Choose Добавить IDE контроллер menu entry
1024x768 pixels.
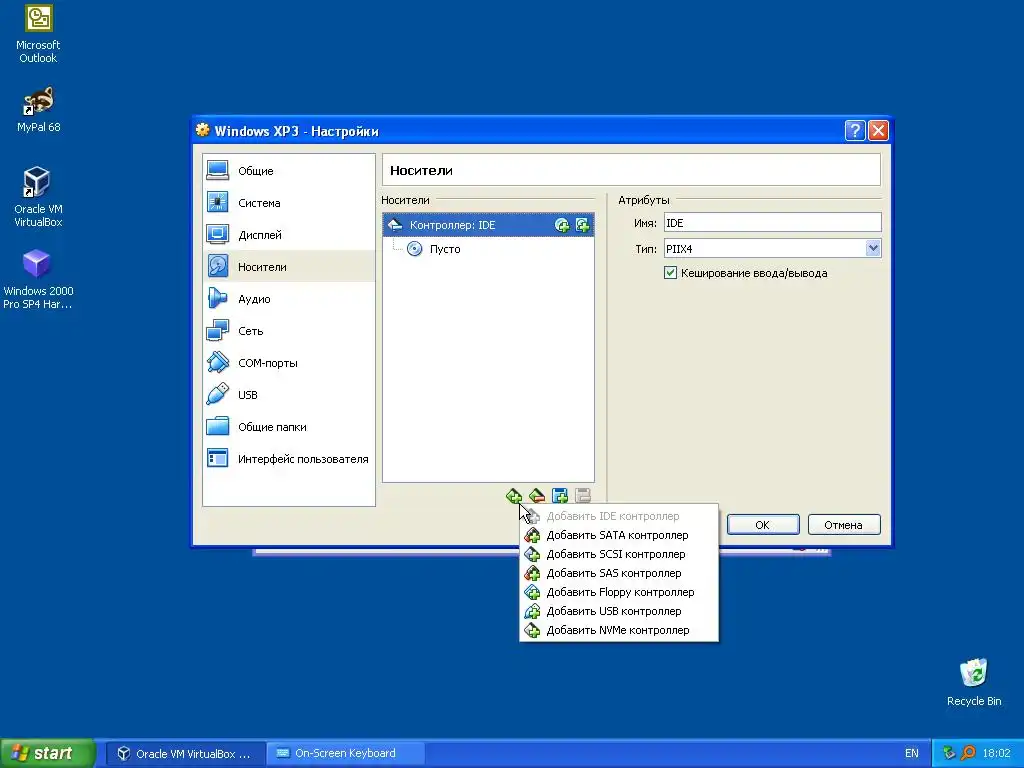pos(618,516)
